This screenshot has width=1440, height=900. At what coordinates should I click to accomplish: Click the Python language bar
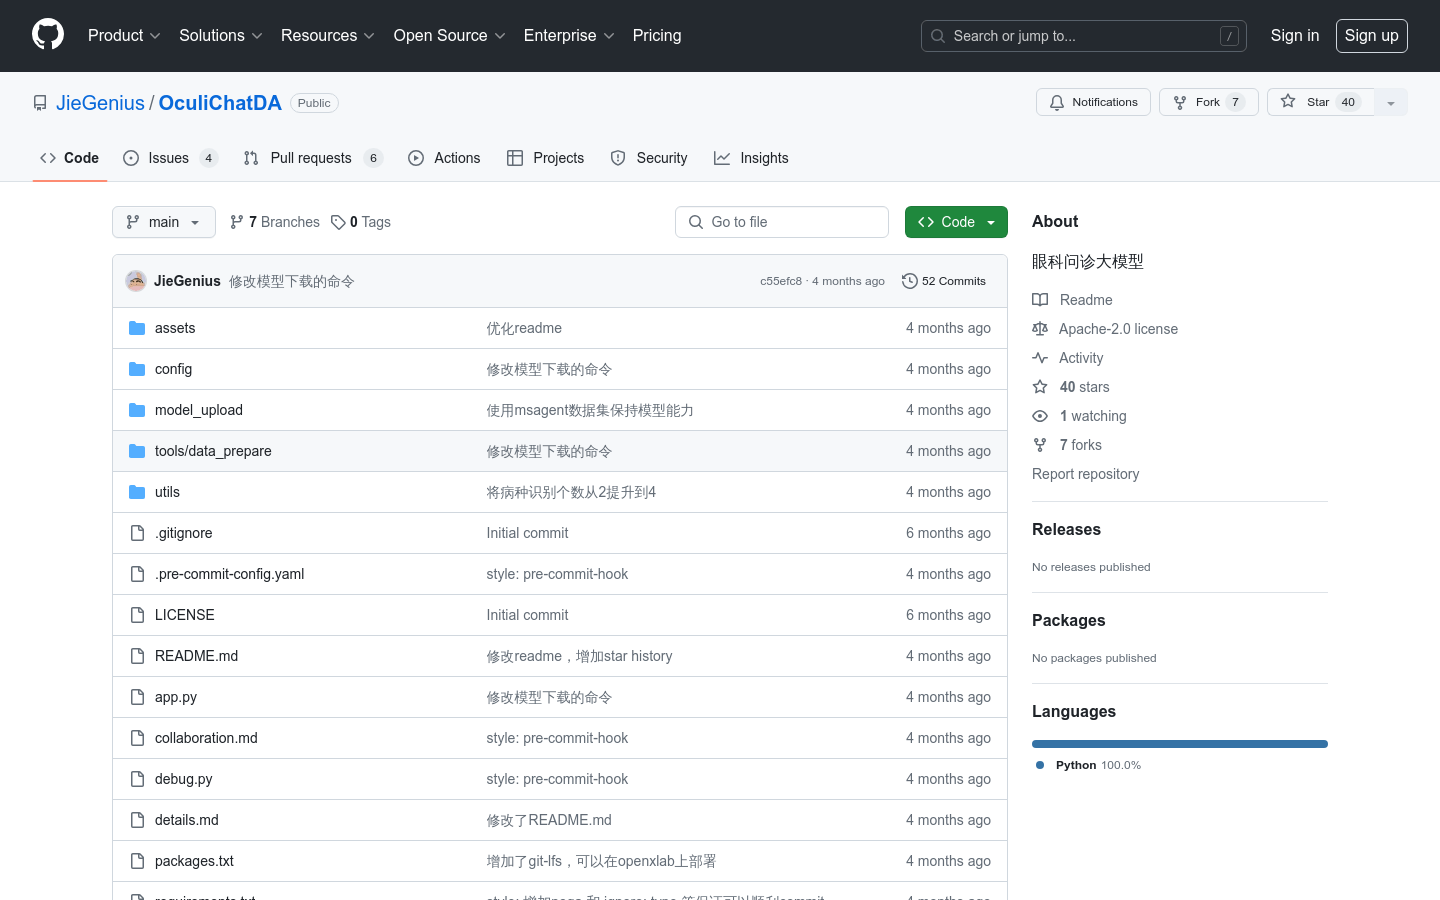coord(1180,744)
